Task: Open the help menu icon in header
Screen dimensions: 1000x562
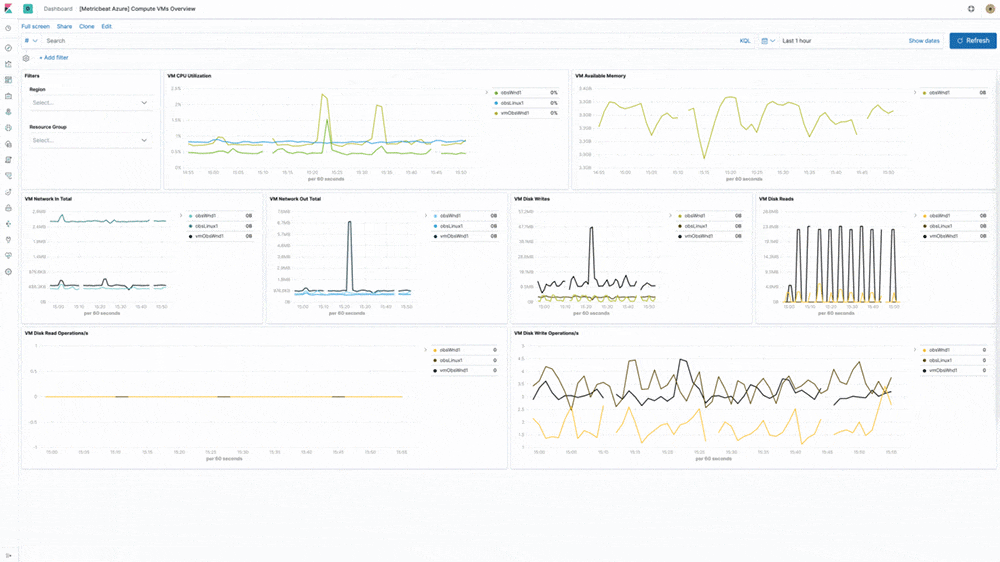Action: (x=971, y=9)
